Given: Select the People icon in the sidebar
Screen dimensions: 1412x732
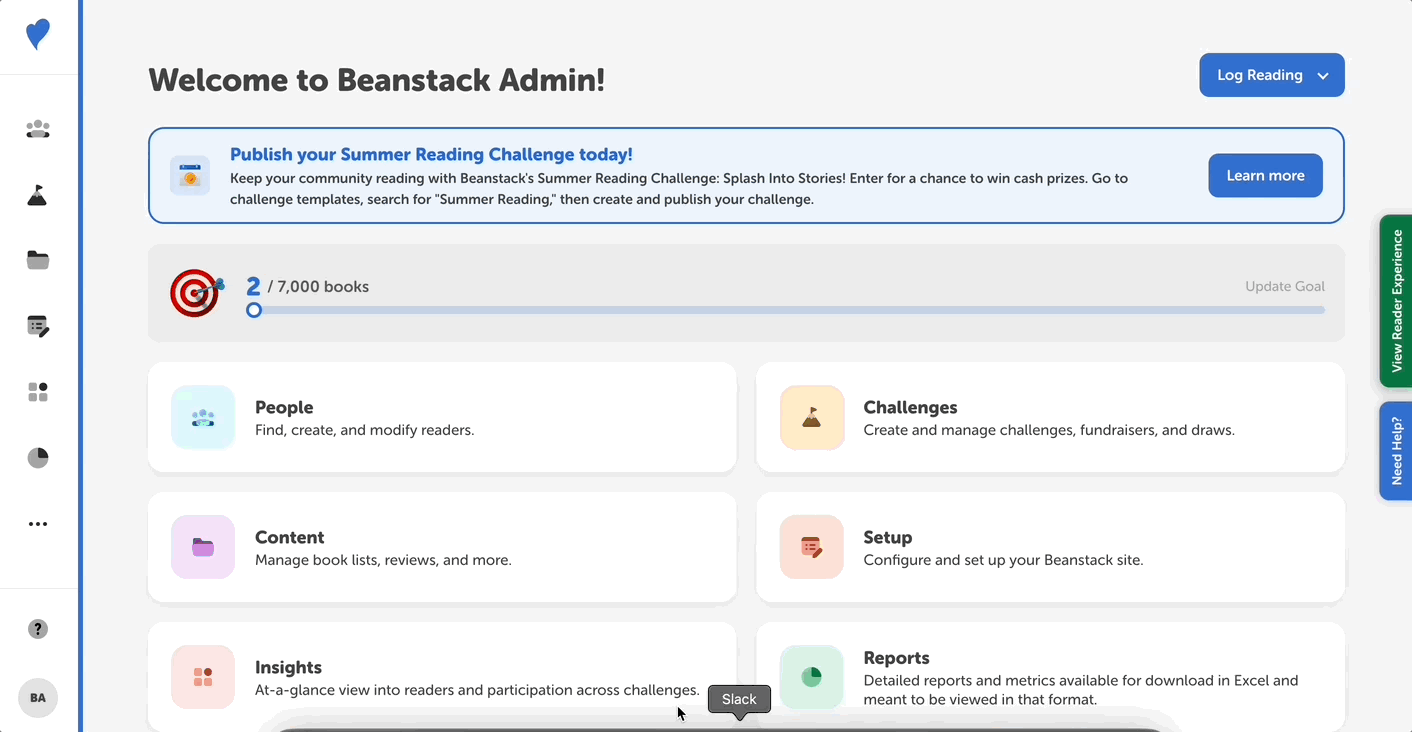Looking at the screenshot, I should point(37,129).
